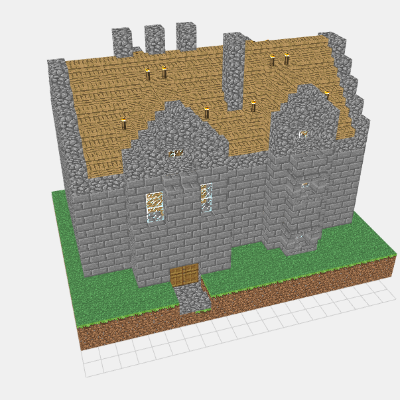This screenshot has width=400, height=400.
Task: Click the torch just right of central chimney
Action: click(x=253, y=106)
